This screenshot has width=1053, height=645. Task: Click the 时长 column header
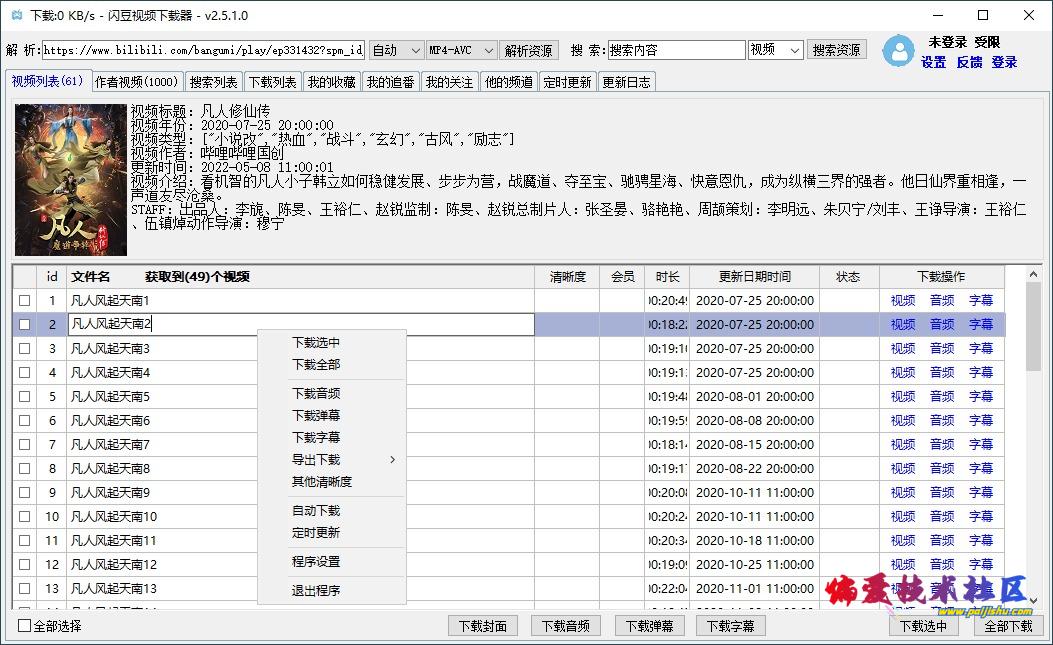point(667,277)
